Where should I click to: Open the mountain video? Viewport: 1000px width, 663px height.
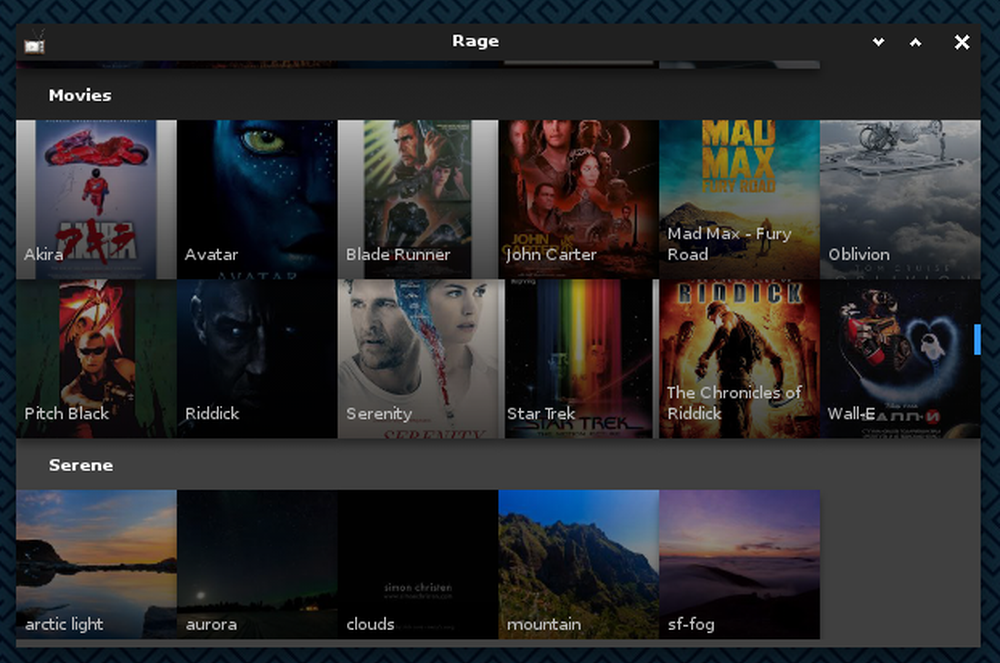click(x=578, y=564)
